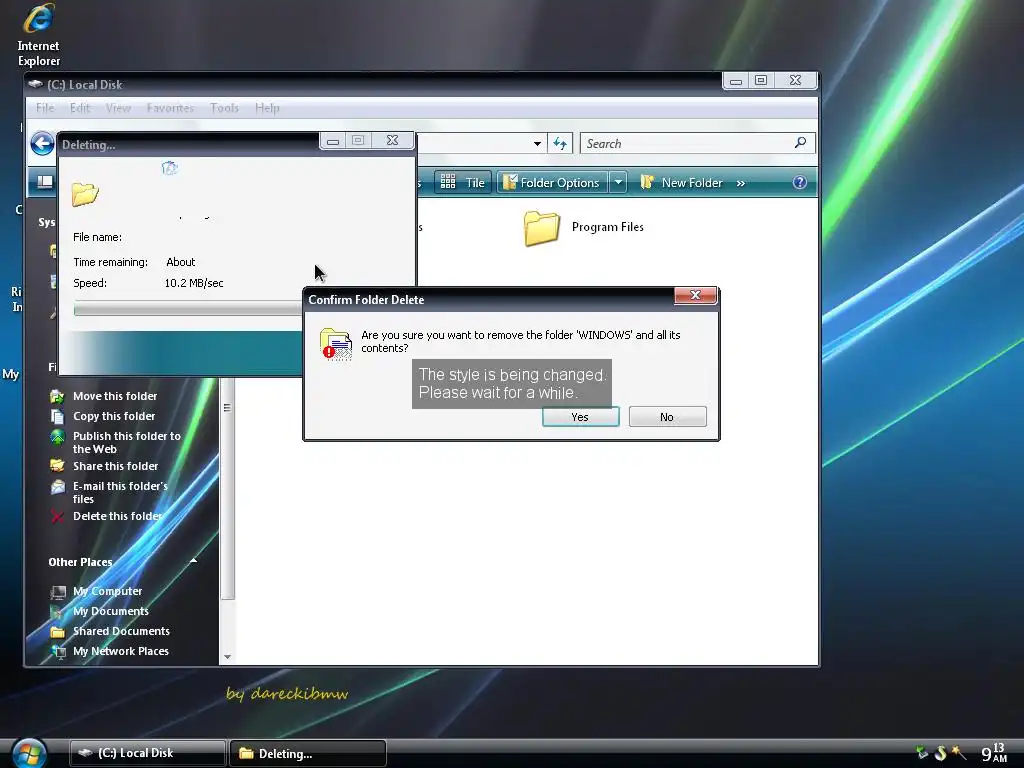Click the red X Delete this folder icon
1024x768 pixels.
57,517
